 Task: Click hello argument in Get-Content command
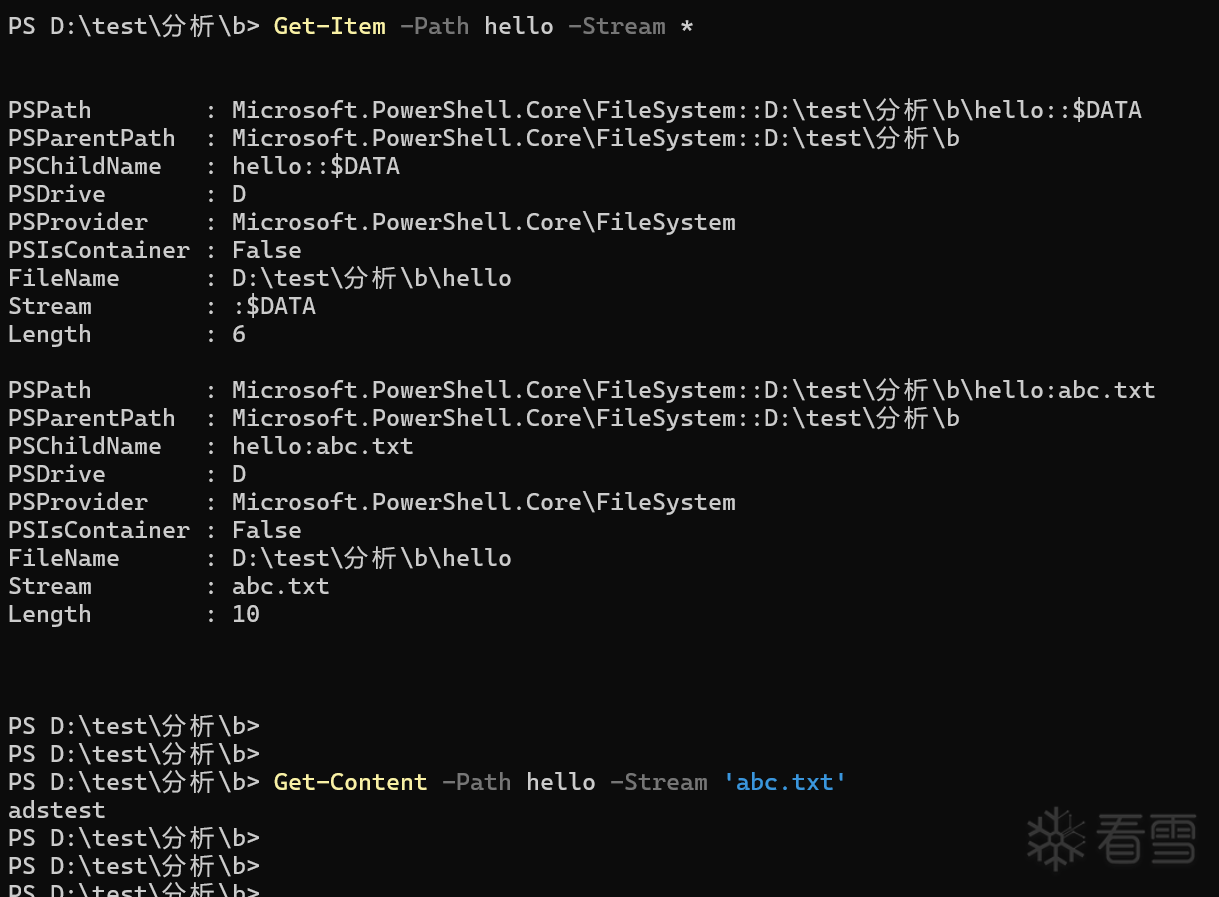[x=561, y=782]
